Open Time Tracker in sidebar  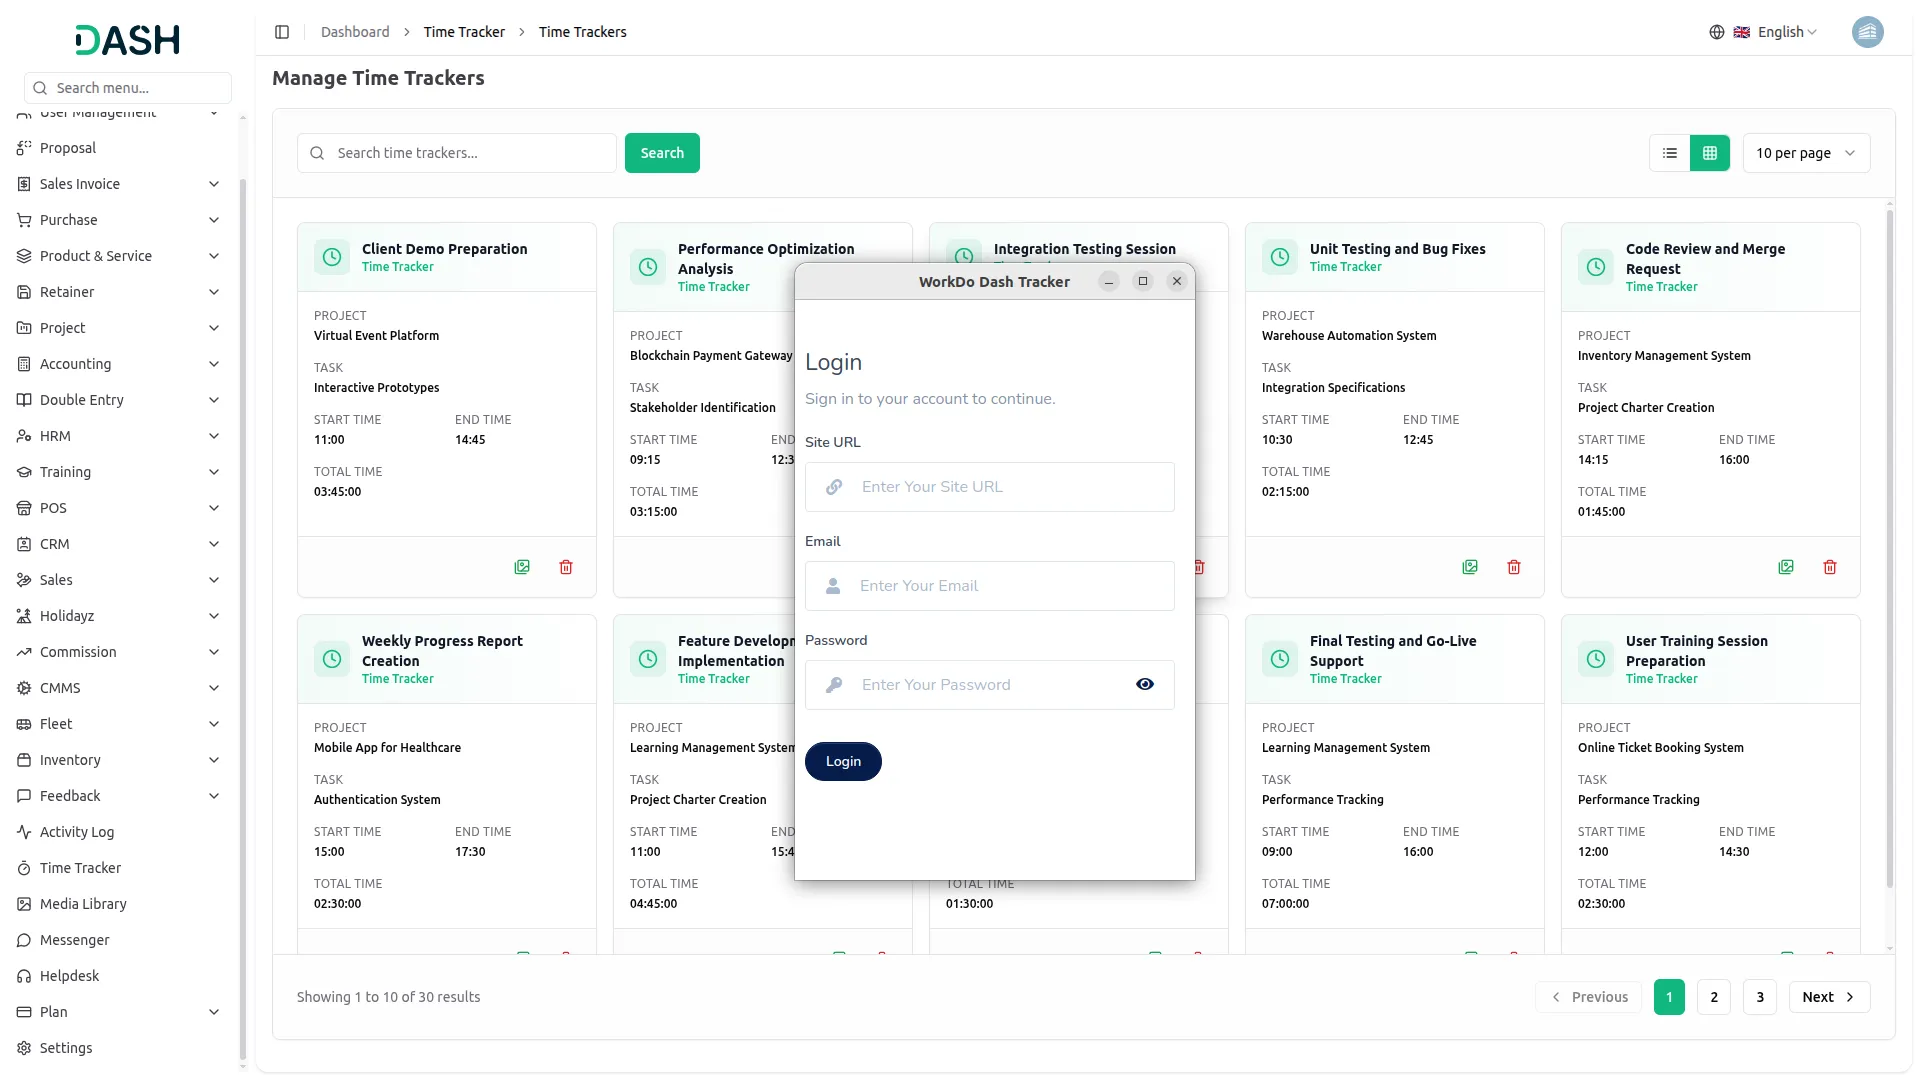80,868
